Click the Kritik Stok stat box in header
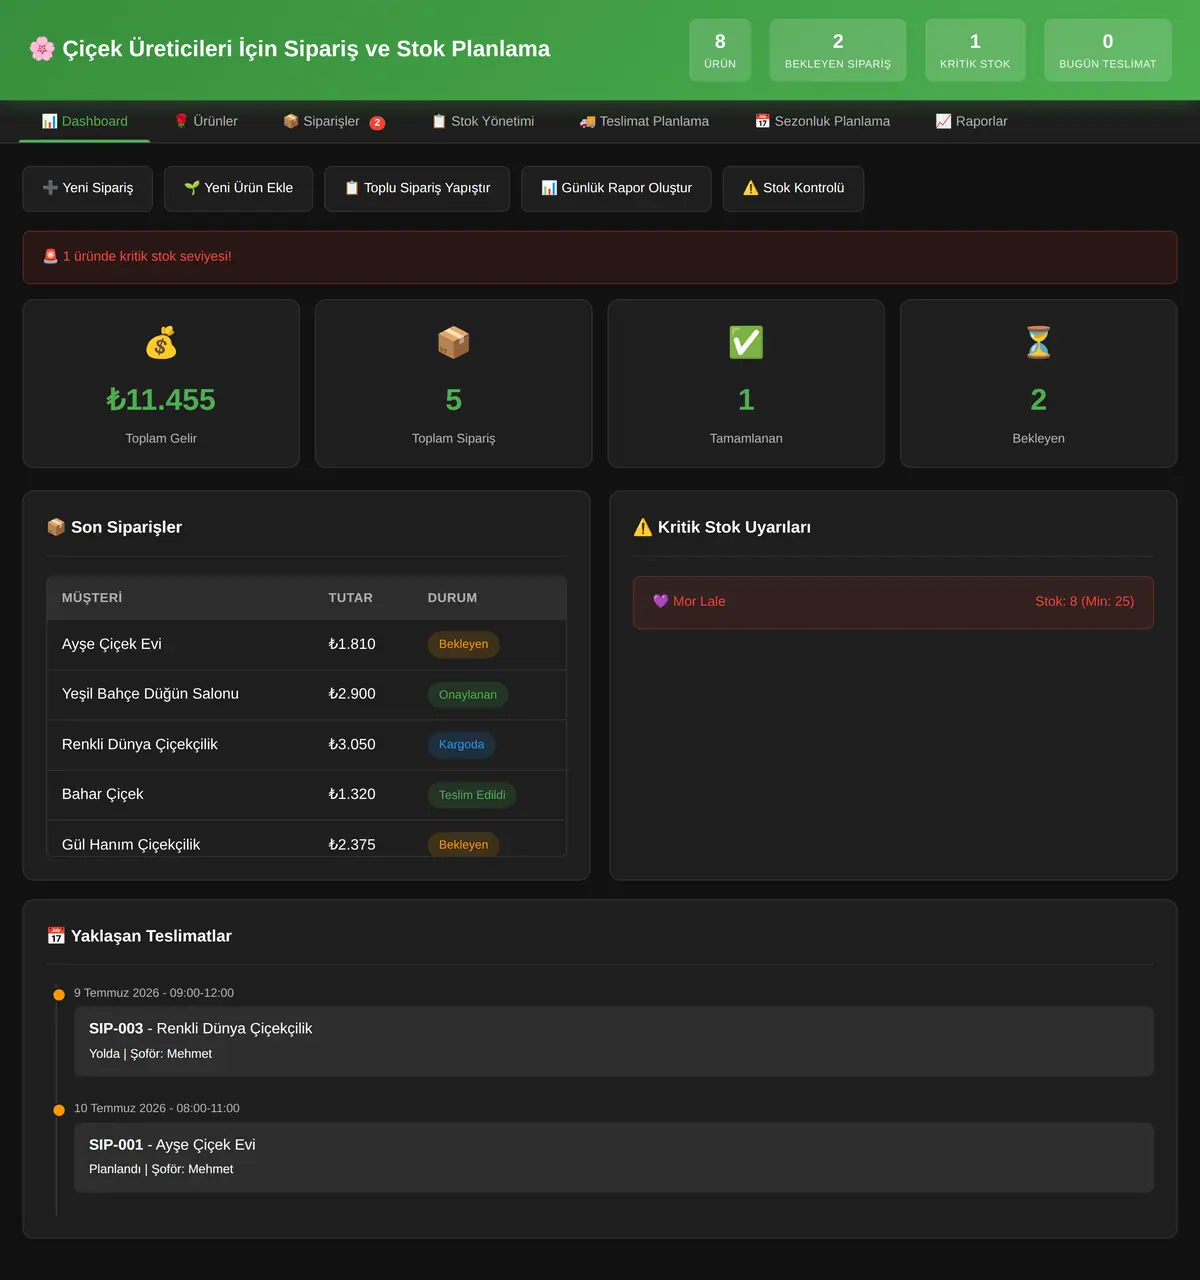The width and height of the screenshot is (1200, 1280). 975,50
